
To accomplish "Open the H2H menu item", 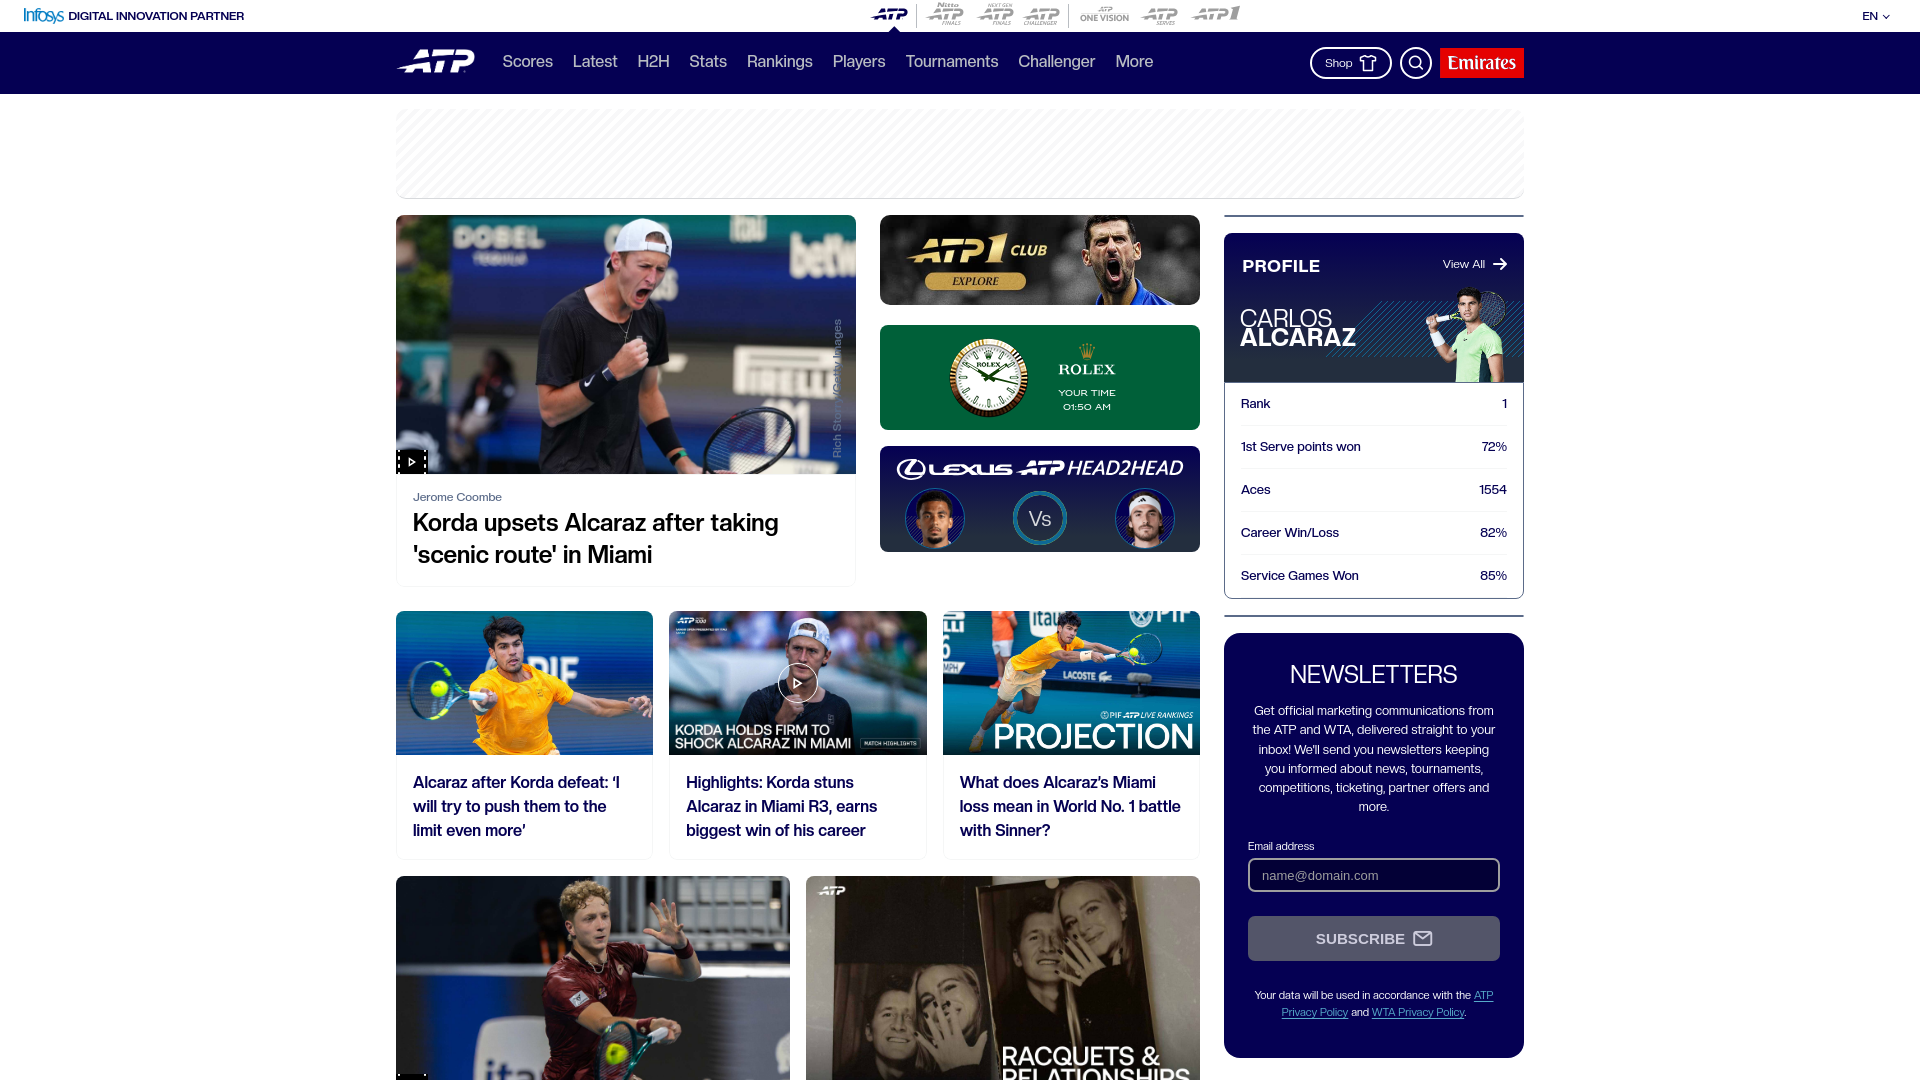I will 653,61.
